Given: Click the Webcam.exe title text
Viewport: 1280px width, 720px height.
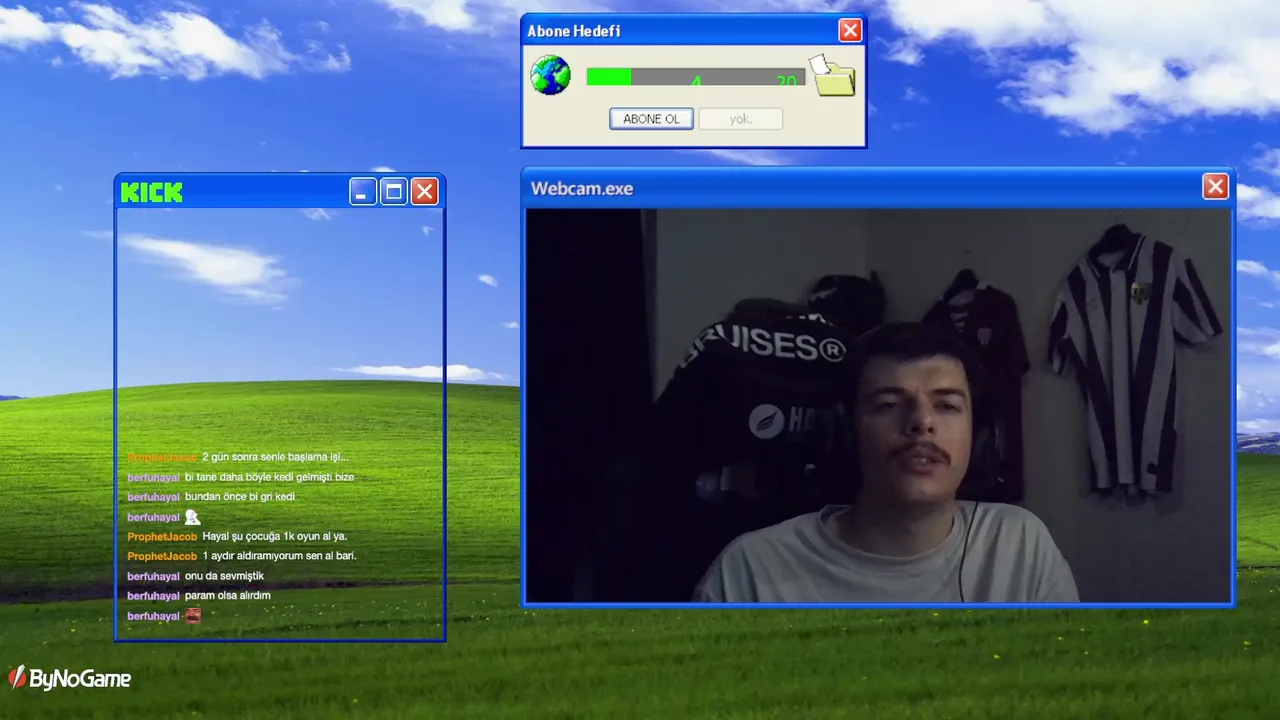Looking at the screenshot, I should point(582,188).
